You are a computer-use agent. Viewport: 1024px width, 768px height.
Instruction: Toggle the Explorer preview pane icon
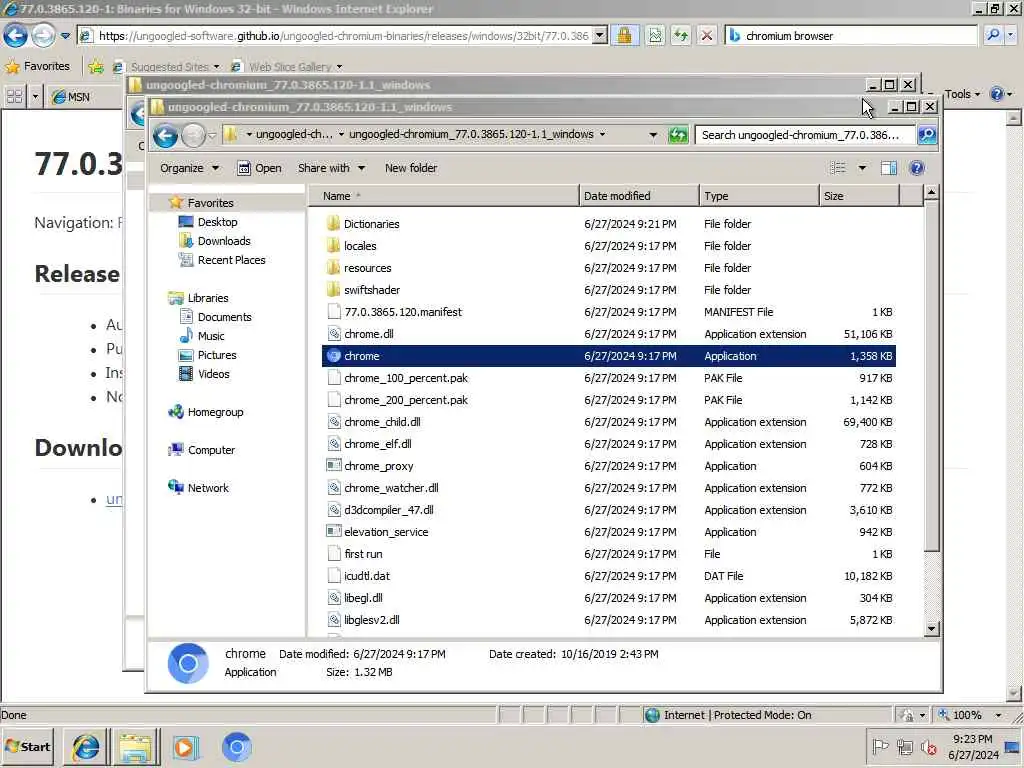coord(888,168)
